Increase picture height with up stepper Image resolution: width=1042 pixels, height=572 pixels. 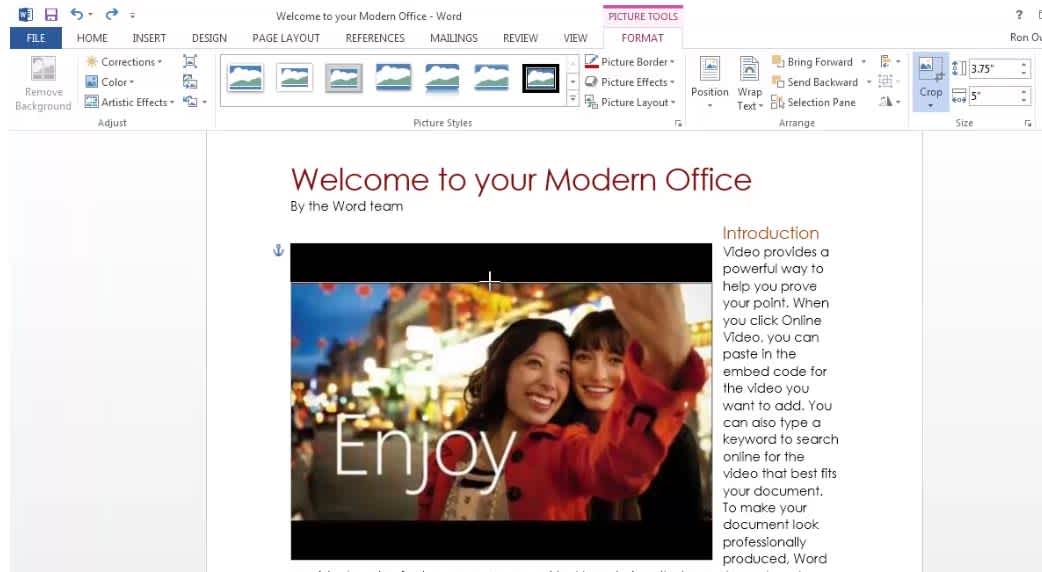[1023, 64]
